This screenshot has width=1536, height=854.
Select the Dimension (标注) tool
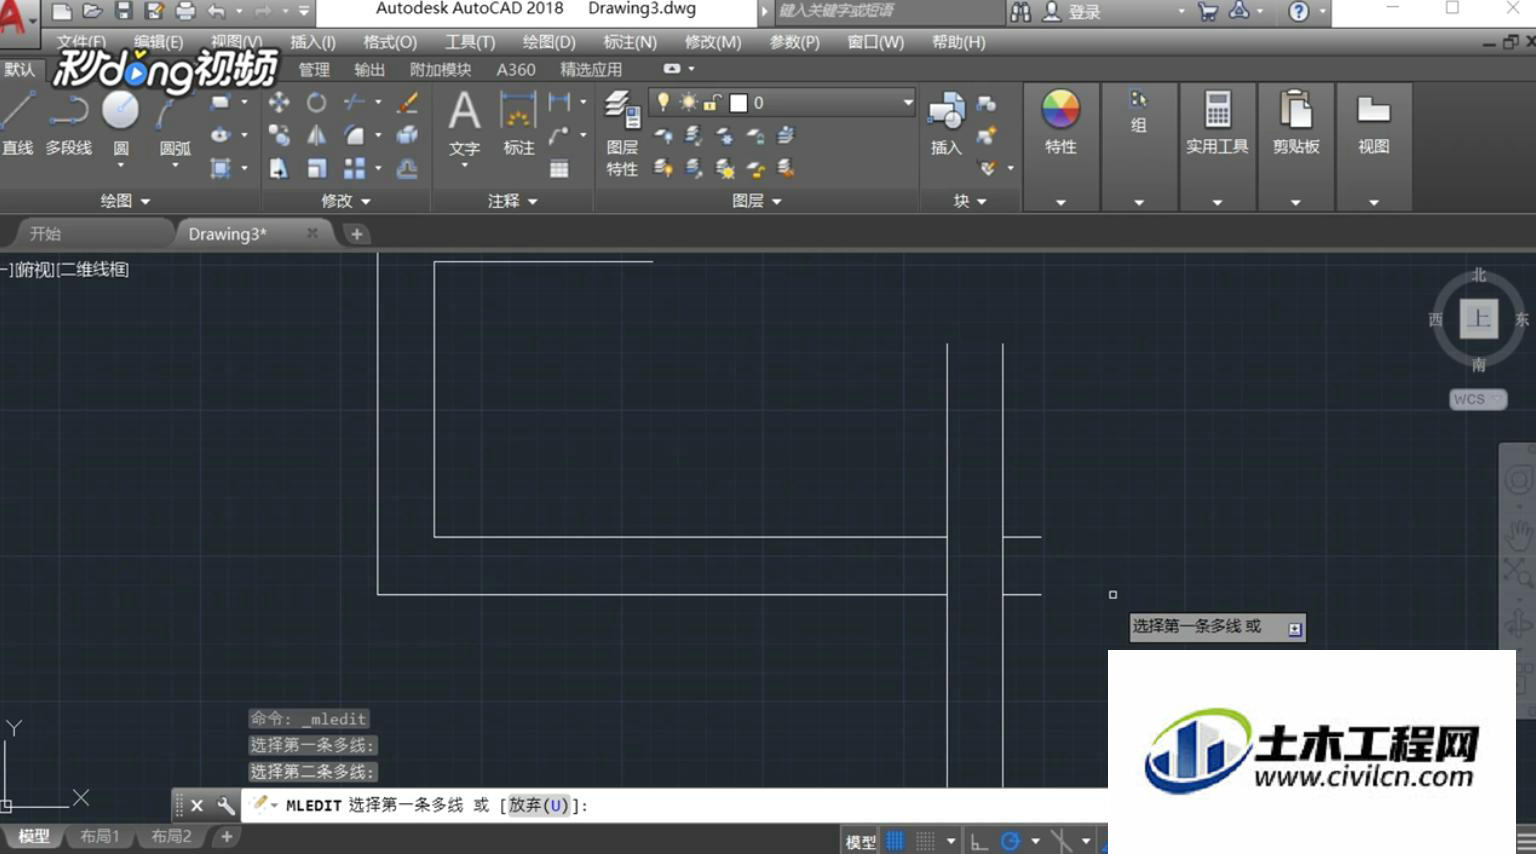tap(518, 123)
